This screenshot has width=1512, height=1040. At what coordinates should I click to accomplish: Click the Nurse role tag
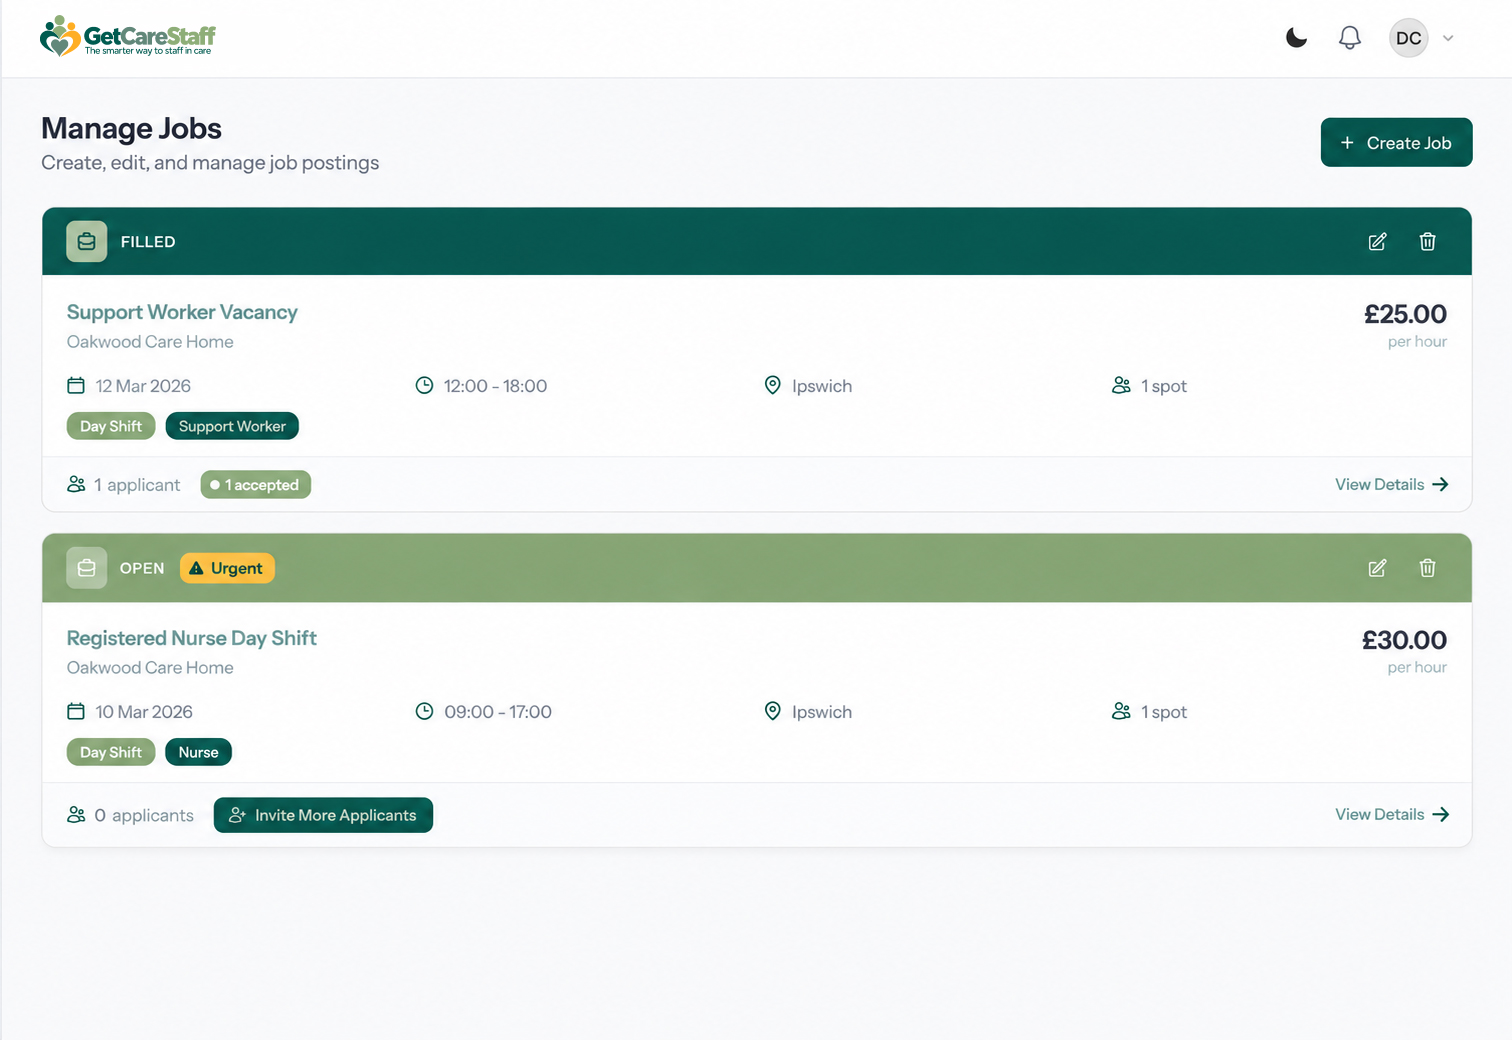tap(198, 752)
